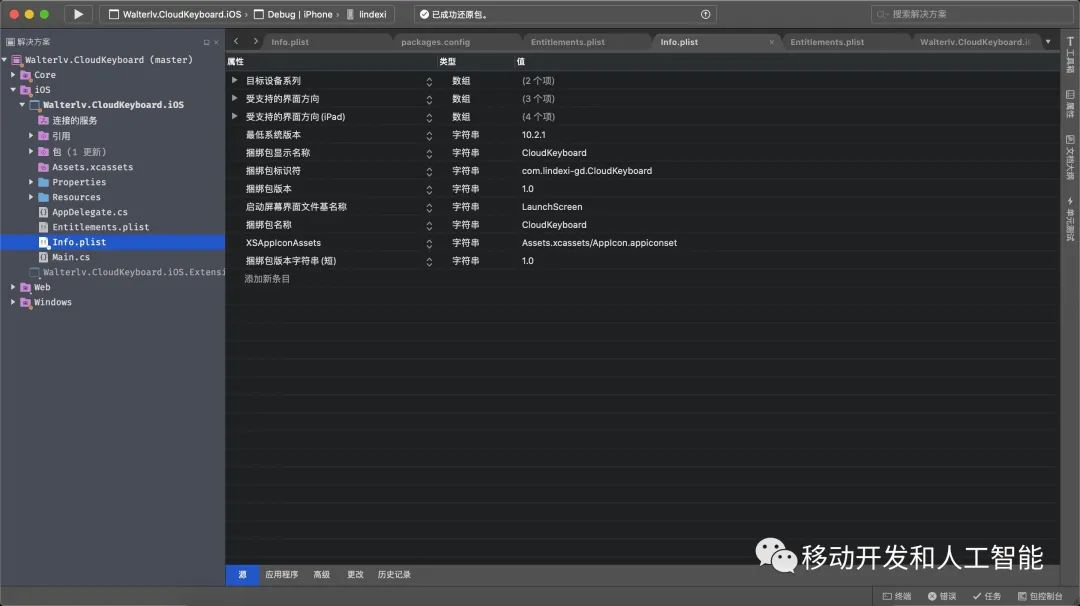Switch to the 历史记录 history view tab
The height and width of the screenshot is (606, 1080).
point(394,575)
